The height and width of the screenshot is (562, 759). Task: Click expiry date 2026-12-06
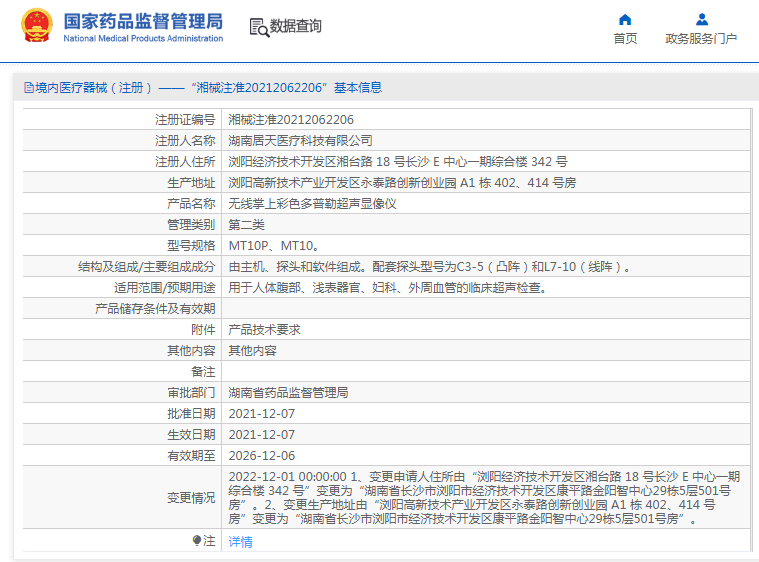pyautogui.click(x=262, y=456)
